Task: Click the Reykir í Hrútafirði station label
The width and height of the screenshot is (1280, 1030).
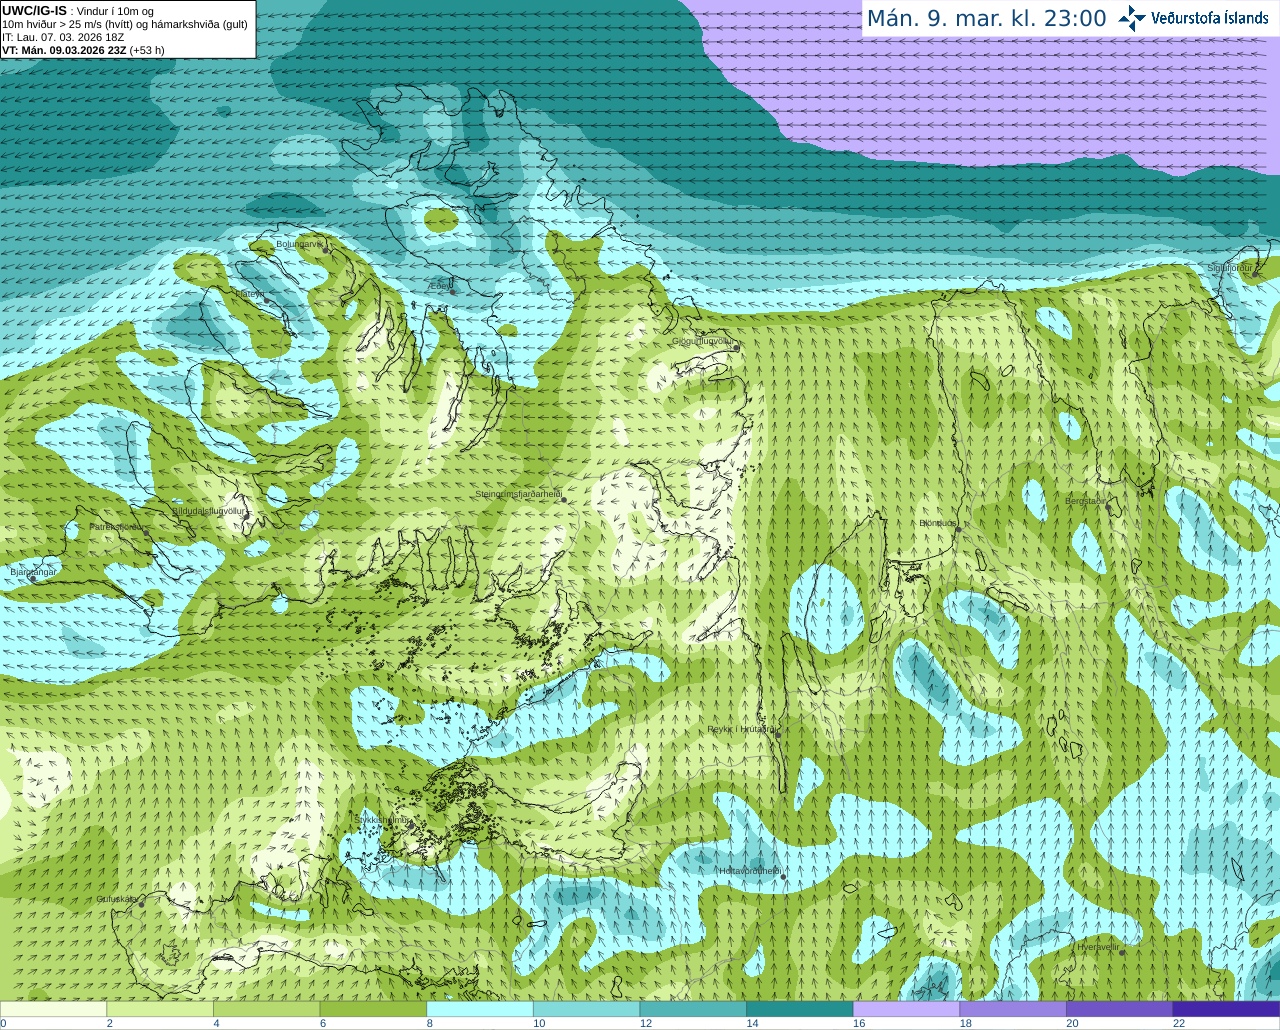Action: tap(742, 730)
